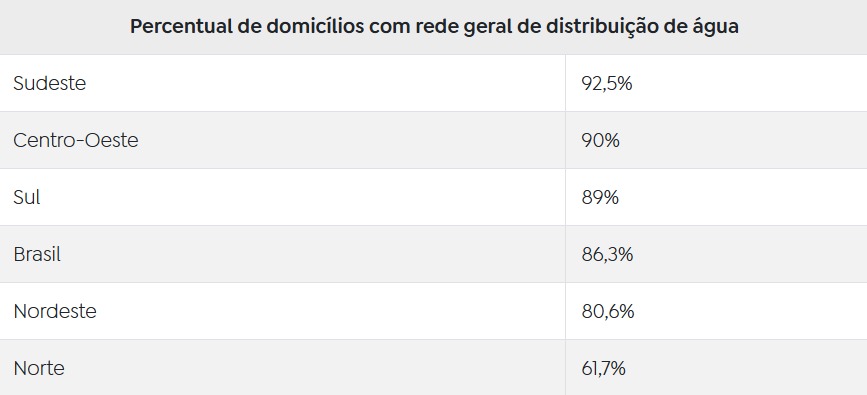Click the 61,7% value for Norte

(x=603, y=368)
